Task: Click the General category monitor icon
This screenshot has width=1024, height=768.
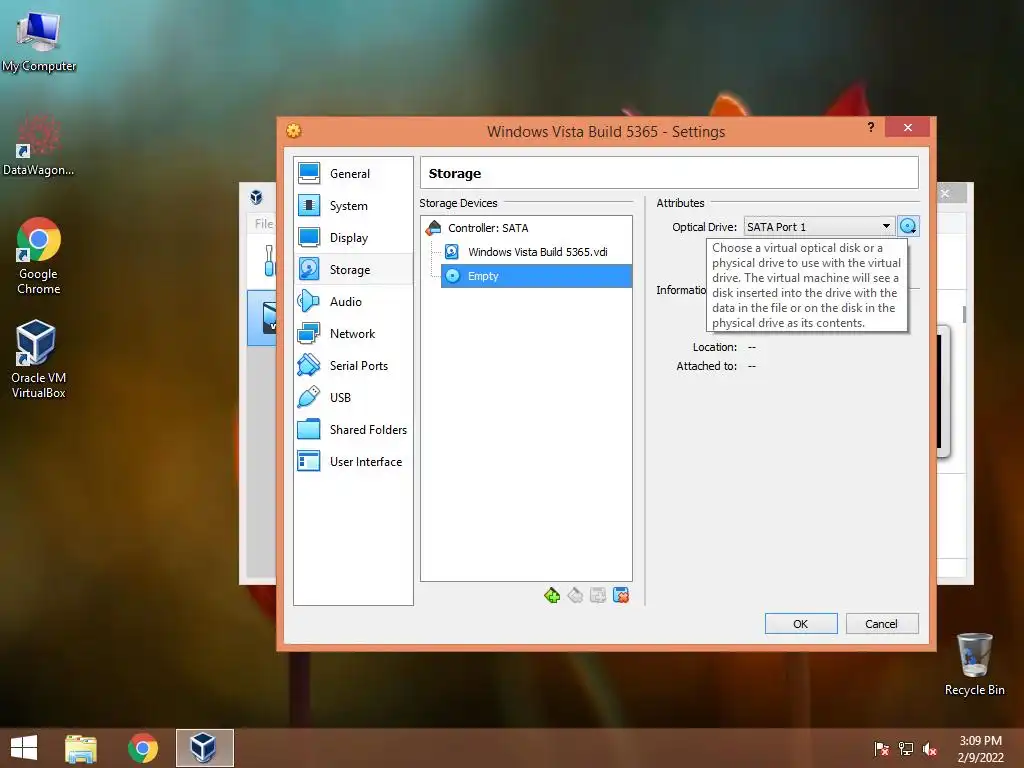Action: pos(309,173)
